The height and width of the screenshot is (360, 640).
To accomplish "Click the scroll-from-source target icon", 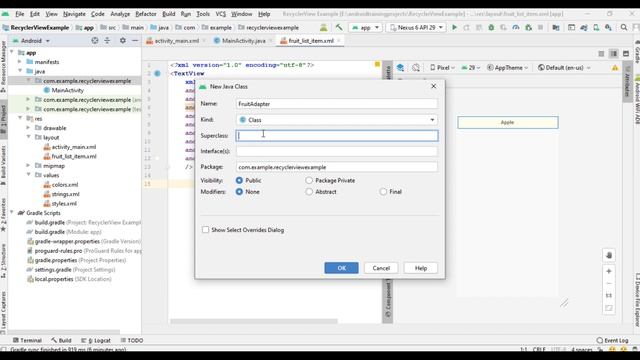I will coord(95,40).
